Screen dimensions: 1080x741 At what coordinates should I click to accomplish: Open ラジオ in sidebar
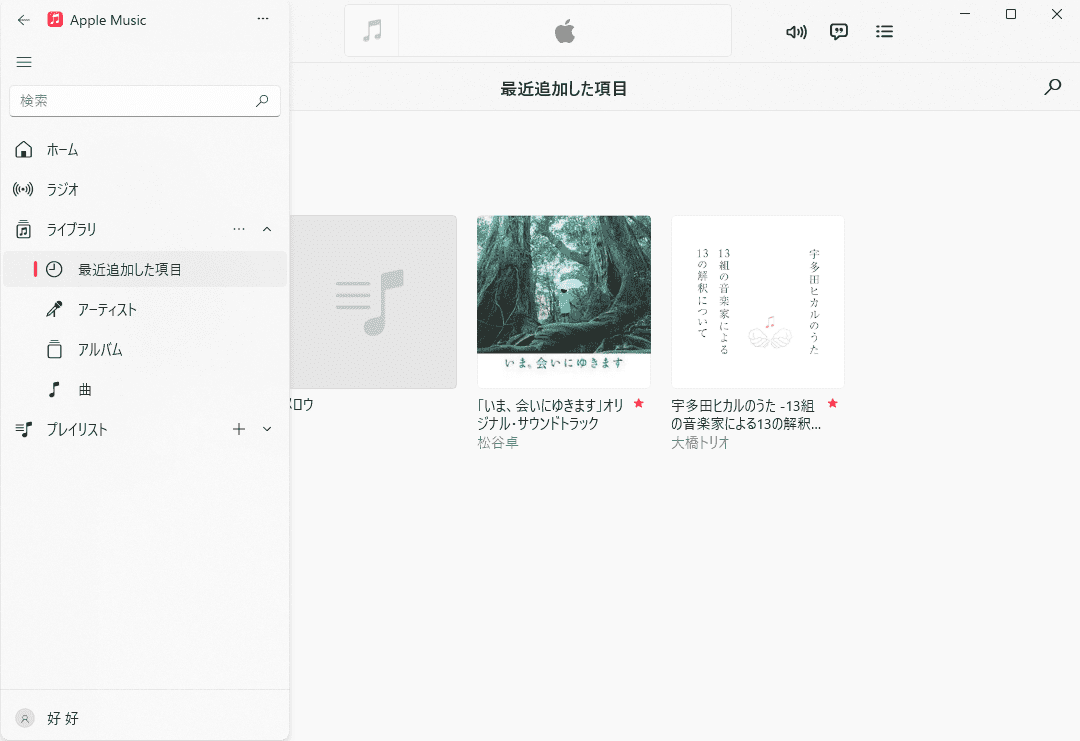coord(62,189)
